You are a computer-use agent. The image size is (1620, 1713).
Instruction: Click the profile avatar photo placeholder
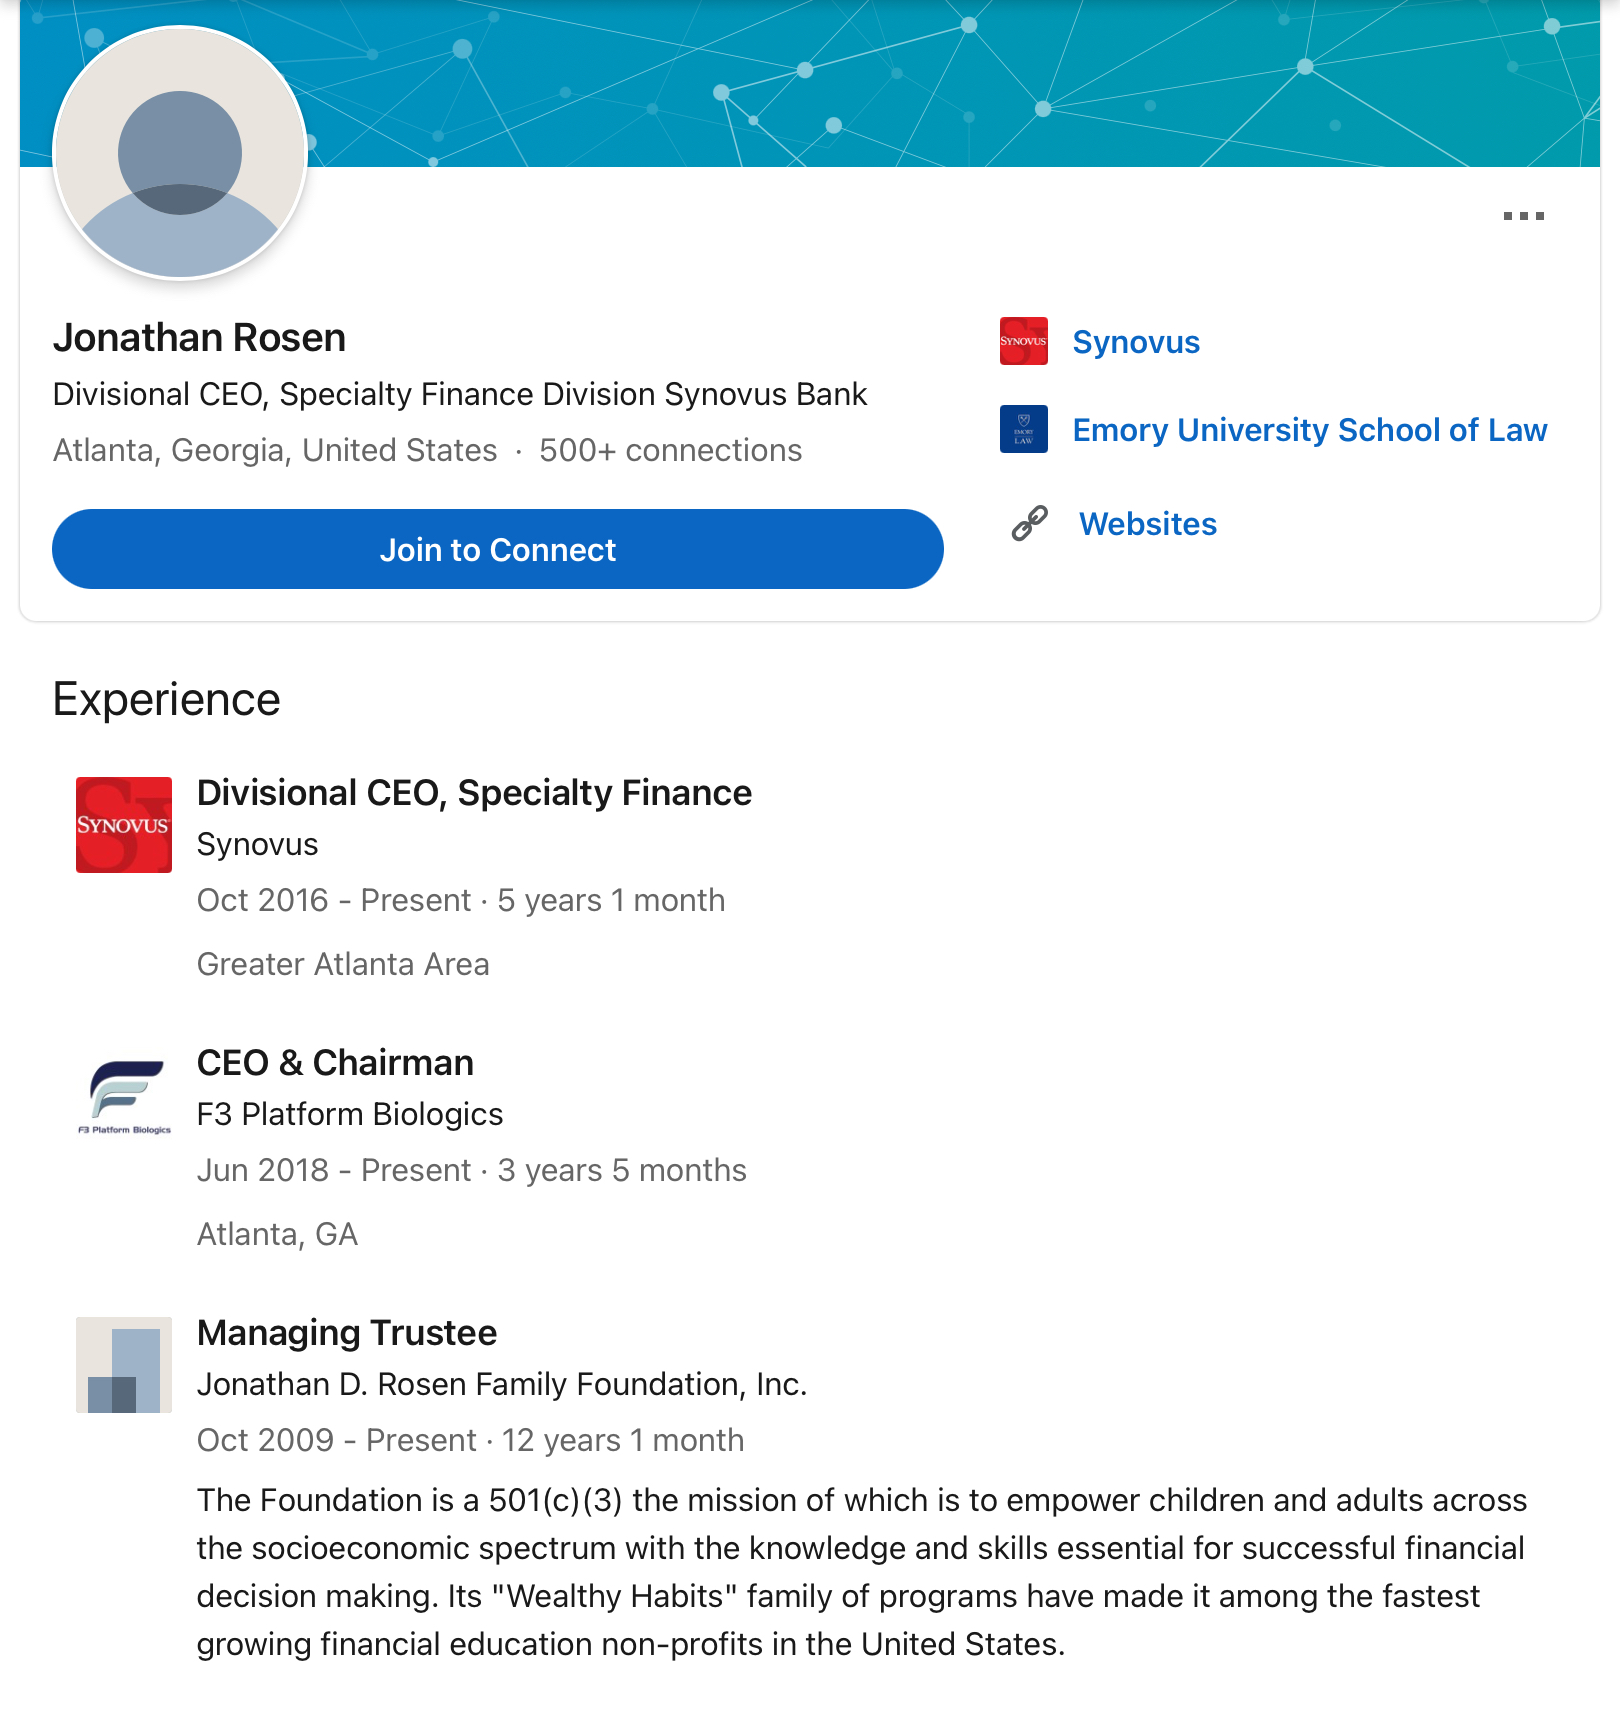[180, 153]
